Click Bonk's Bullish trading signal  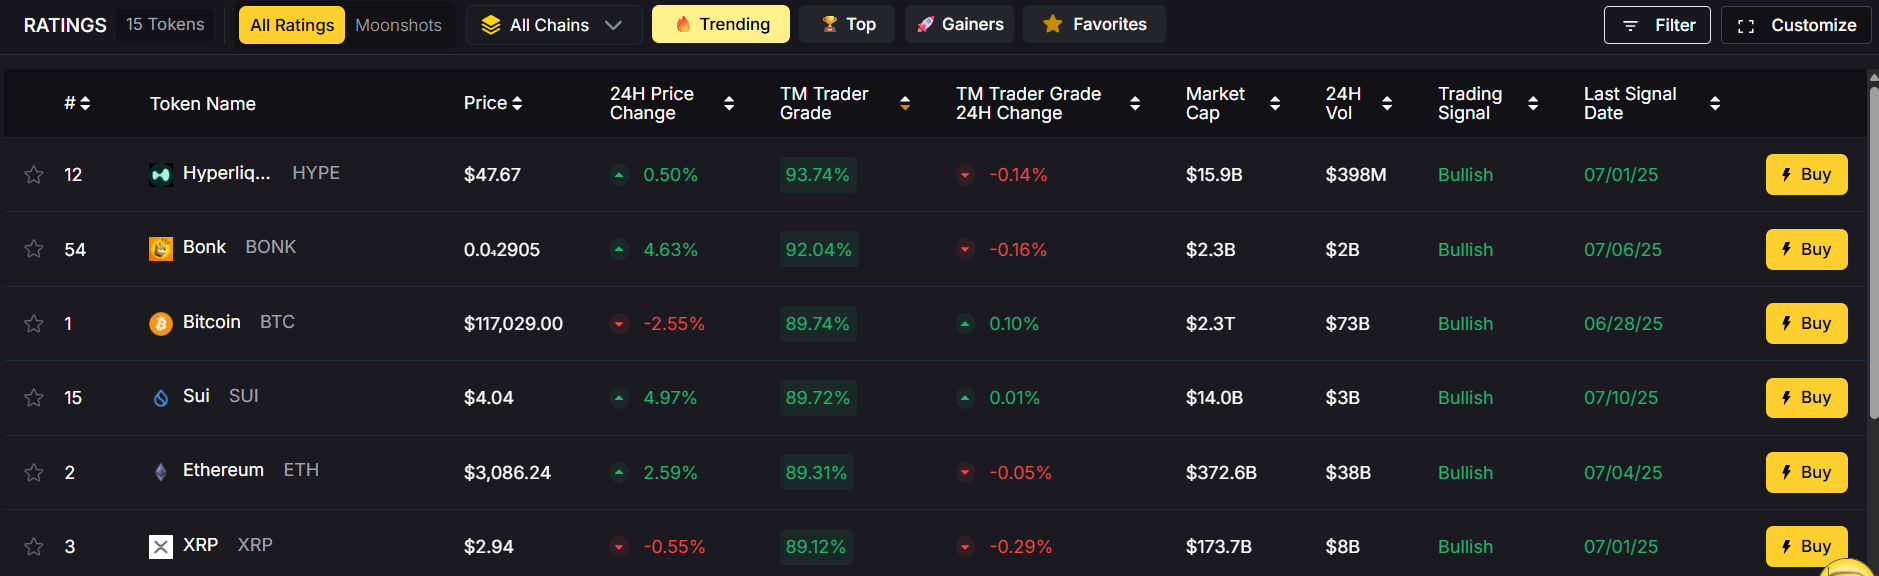1465,249
